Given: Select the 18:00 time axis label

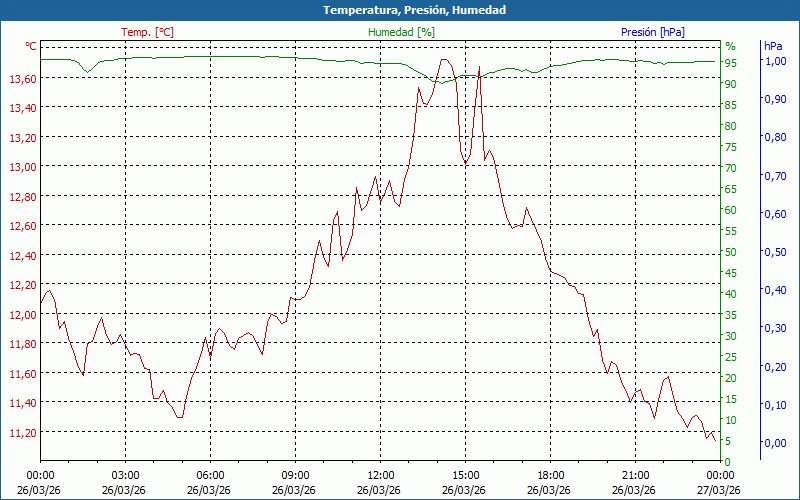Looking at the screenshot, I should [x=550, y=475].
